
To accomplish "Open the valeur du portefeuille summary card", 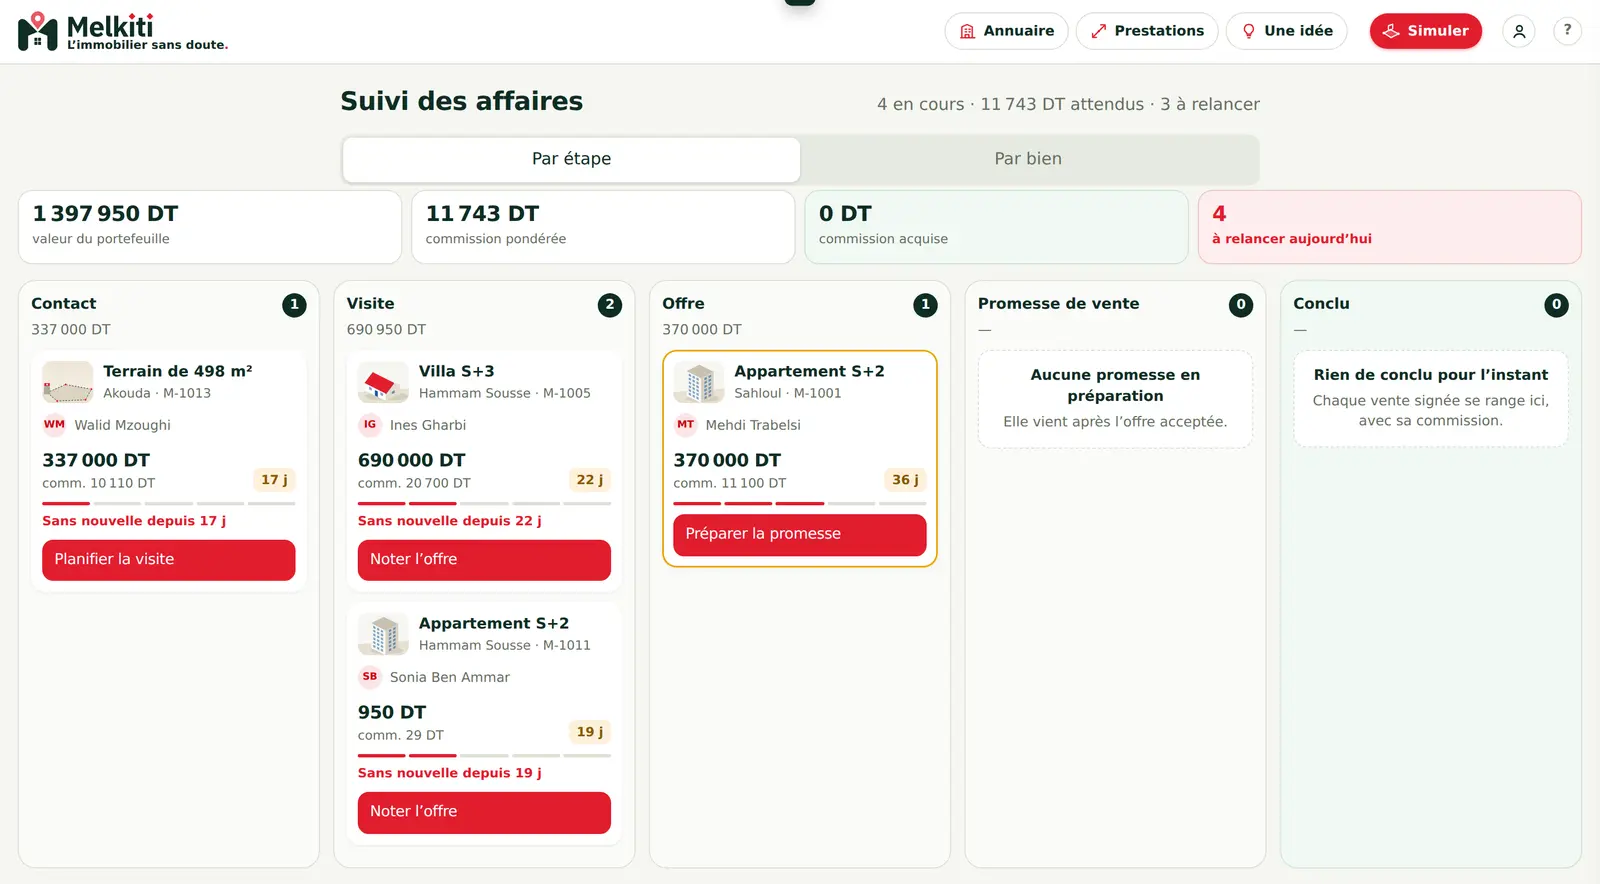I will click(210, 227).
